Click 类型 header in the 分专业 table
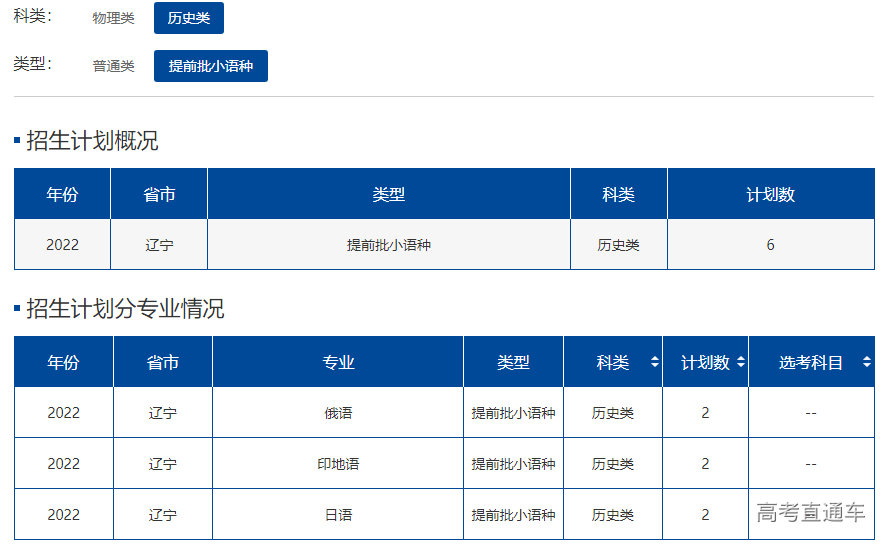This screenshot has height=552, width=894. (x=513, y=363)
